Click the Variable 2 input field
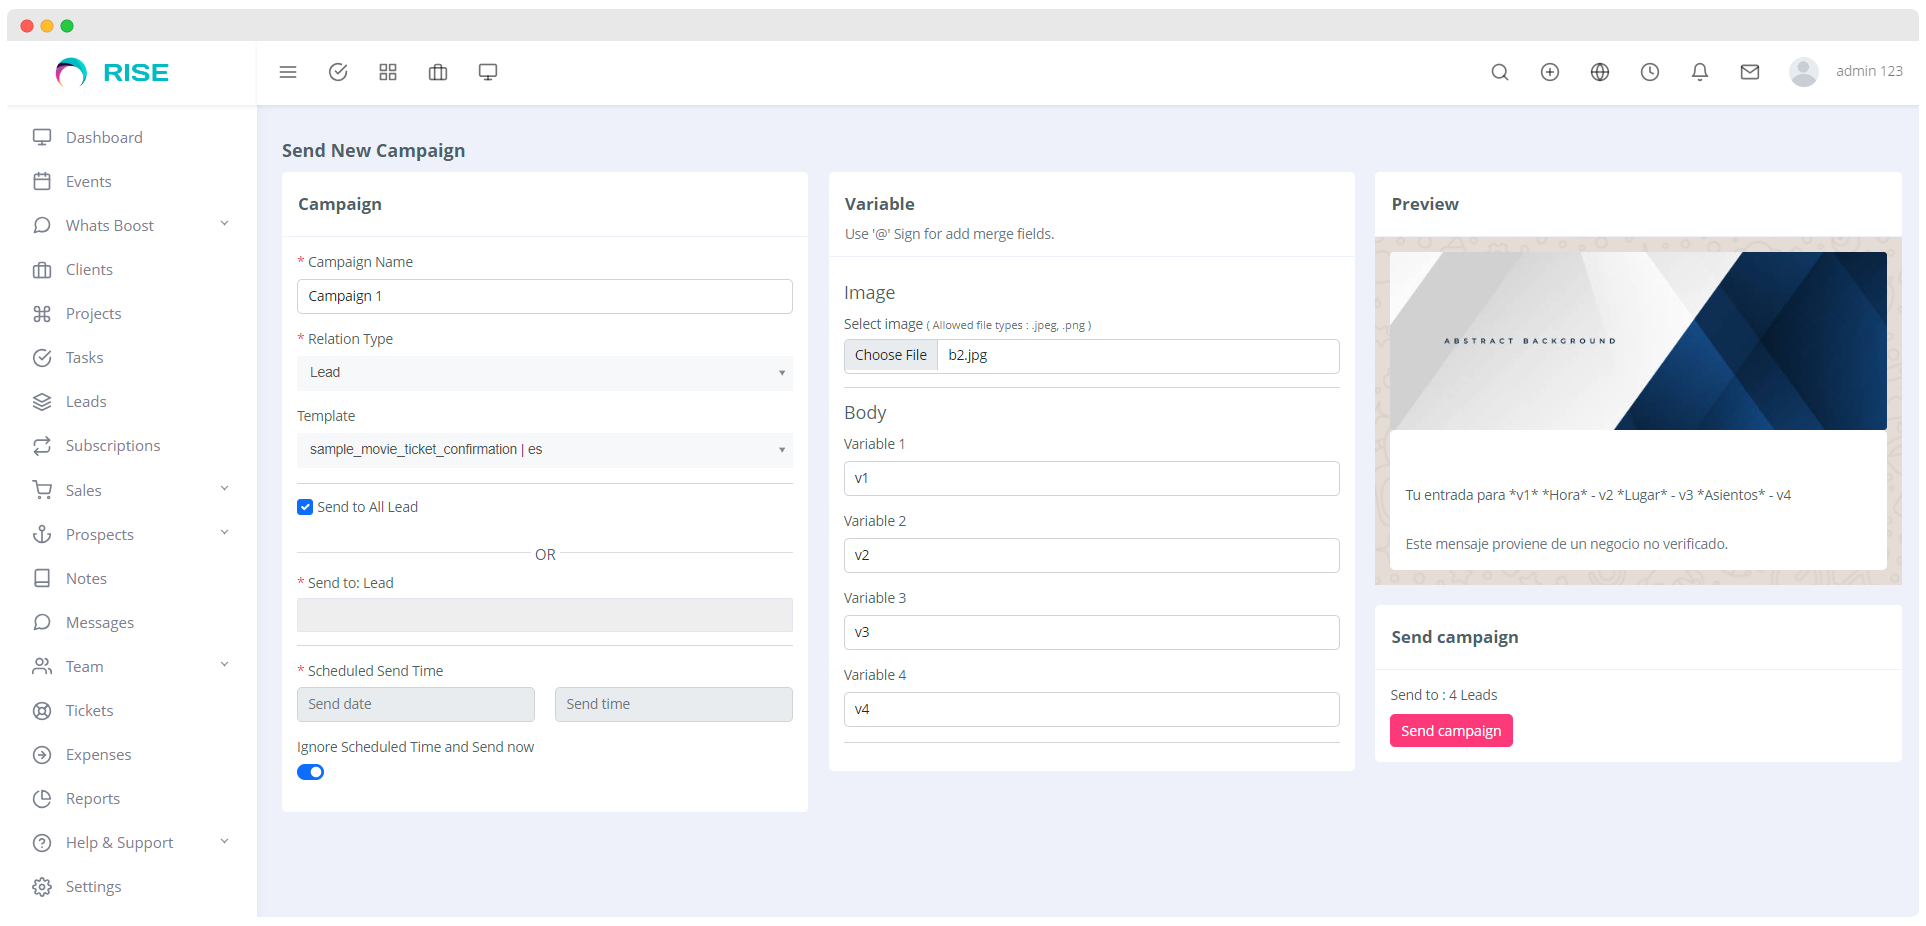Screen dimensions: 1926x926 [1092, 555]
